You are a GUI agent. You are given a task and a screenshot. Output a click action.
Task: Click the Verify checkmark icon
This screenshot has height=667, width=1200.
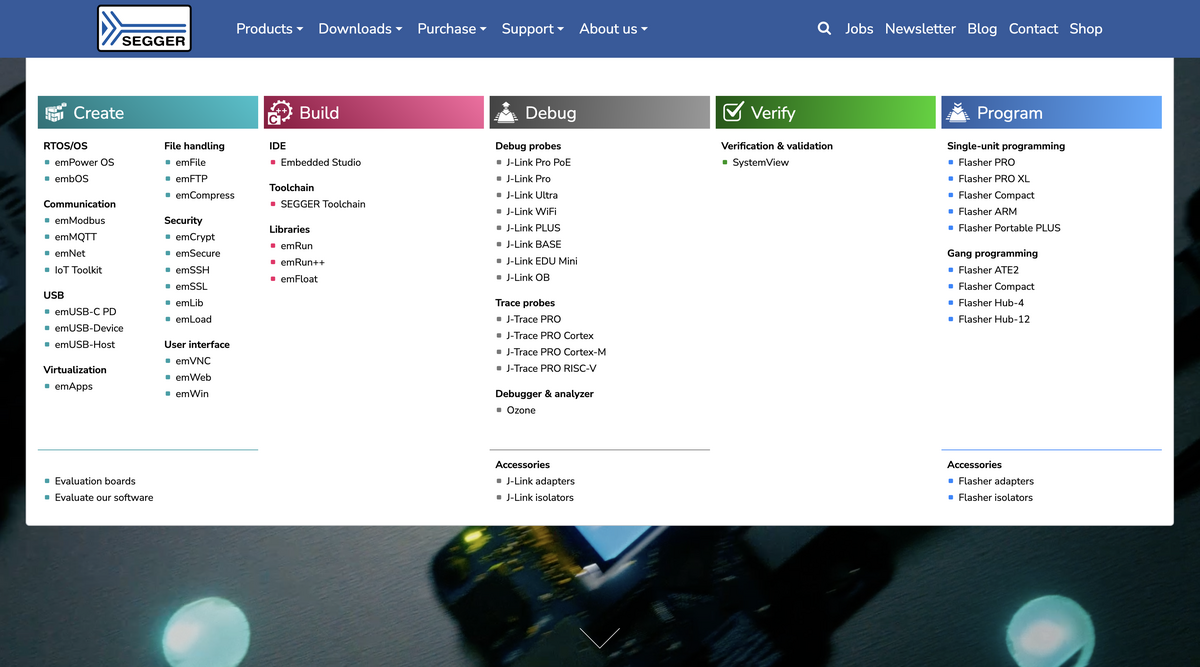pyautogui.click(x=733, y=113)
